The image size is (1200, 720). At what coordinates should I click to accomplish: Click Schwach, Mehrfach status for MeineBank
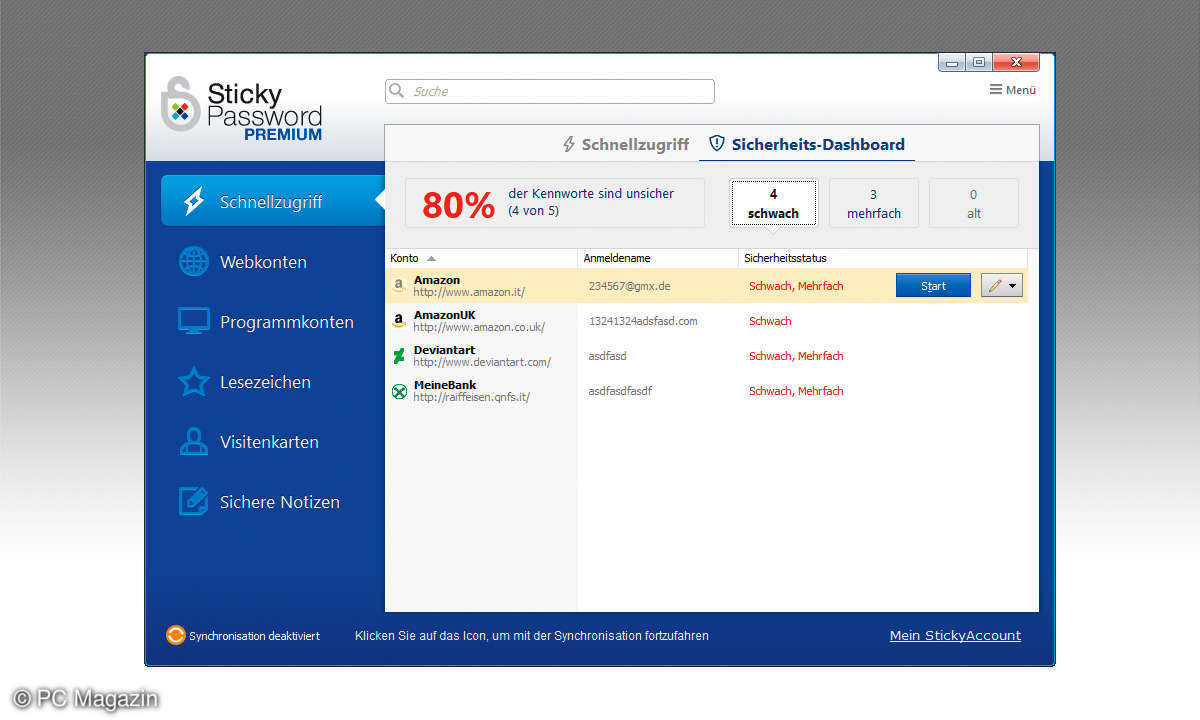click(x=796, y=391)
